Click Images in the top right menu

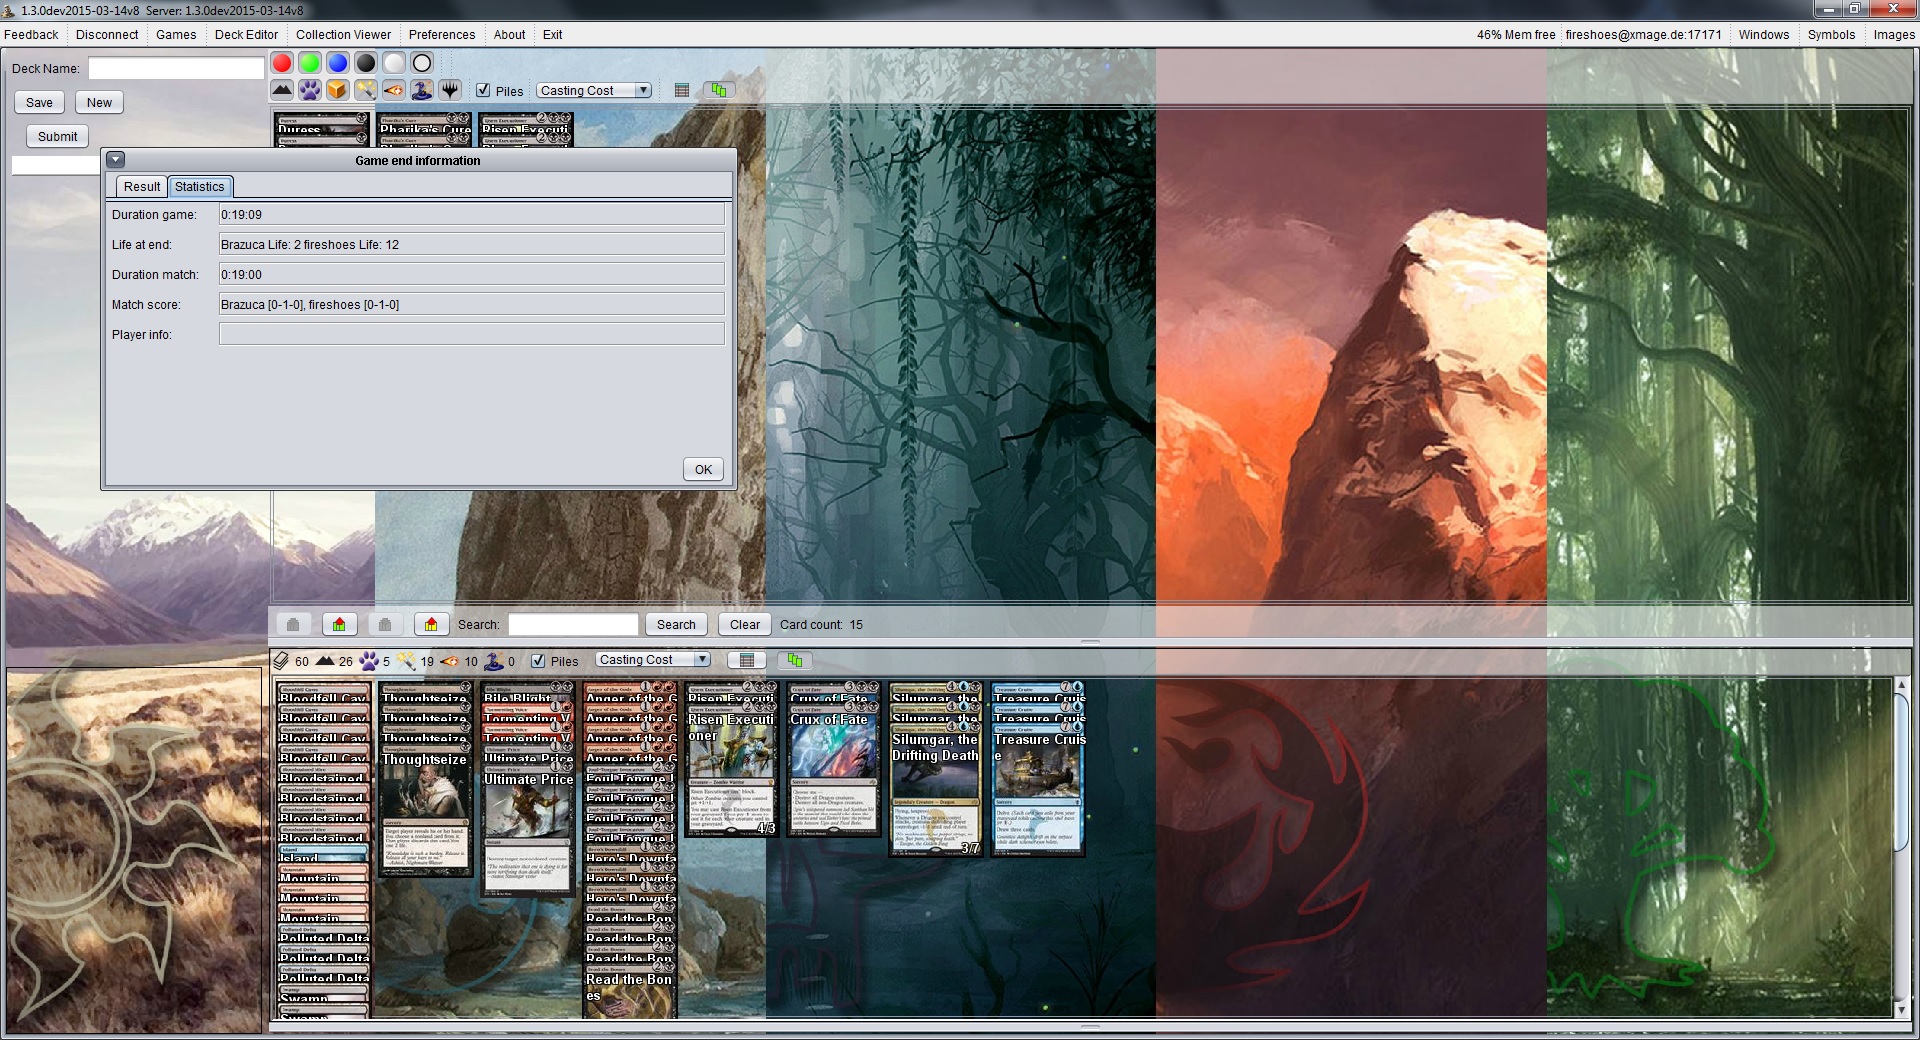point(1894,34)
